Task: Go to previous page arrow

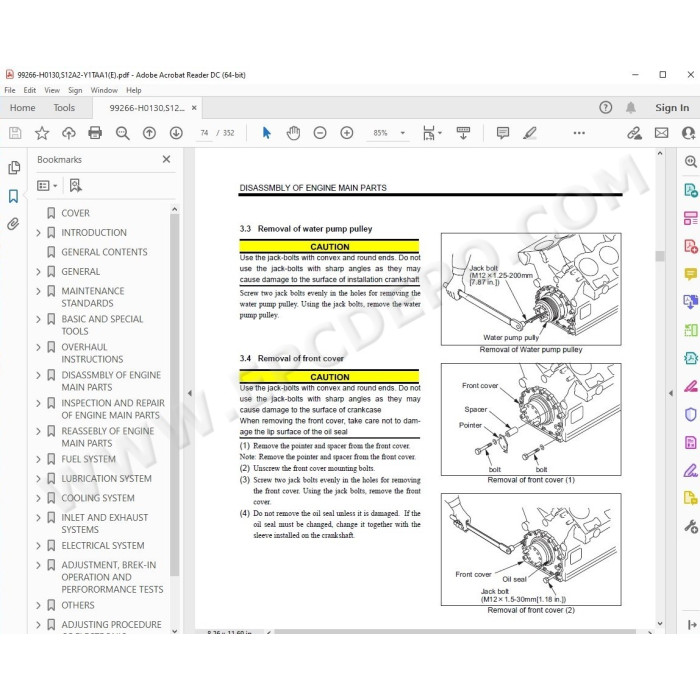Action: click(149, 133)
